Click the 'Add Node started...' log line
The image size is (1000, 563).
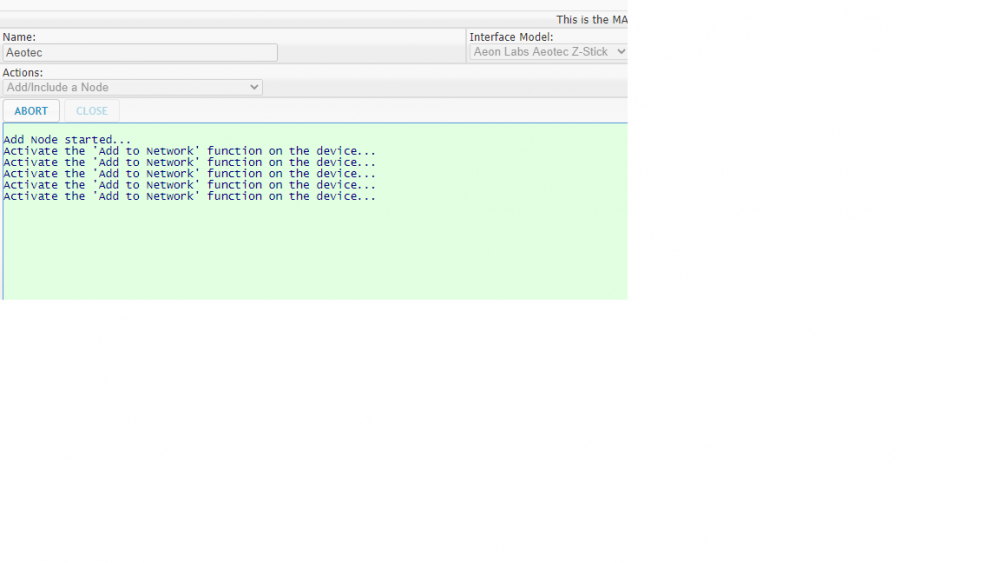tap(67, 140)
